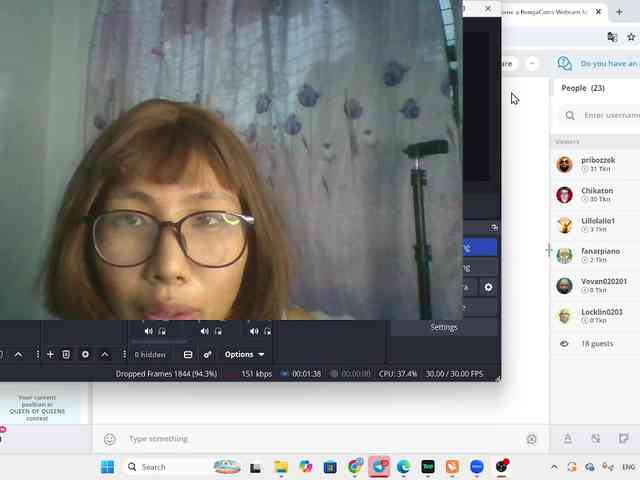Move scene up with arrow in OBS scenes toolbar

click(18, 355)
